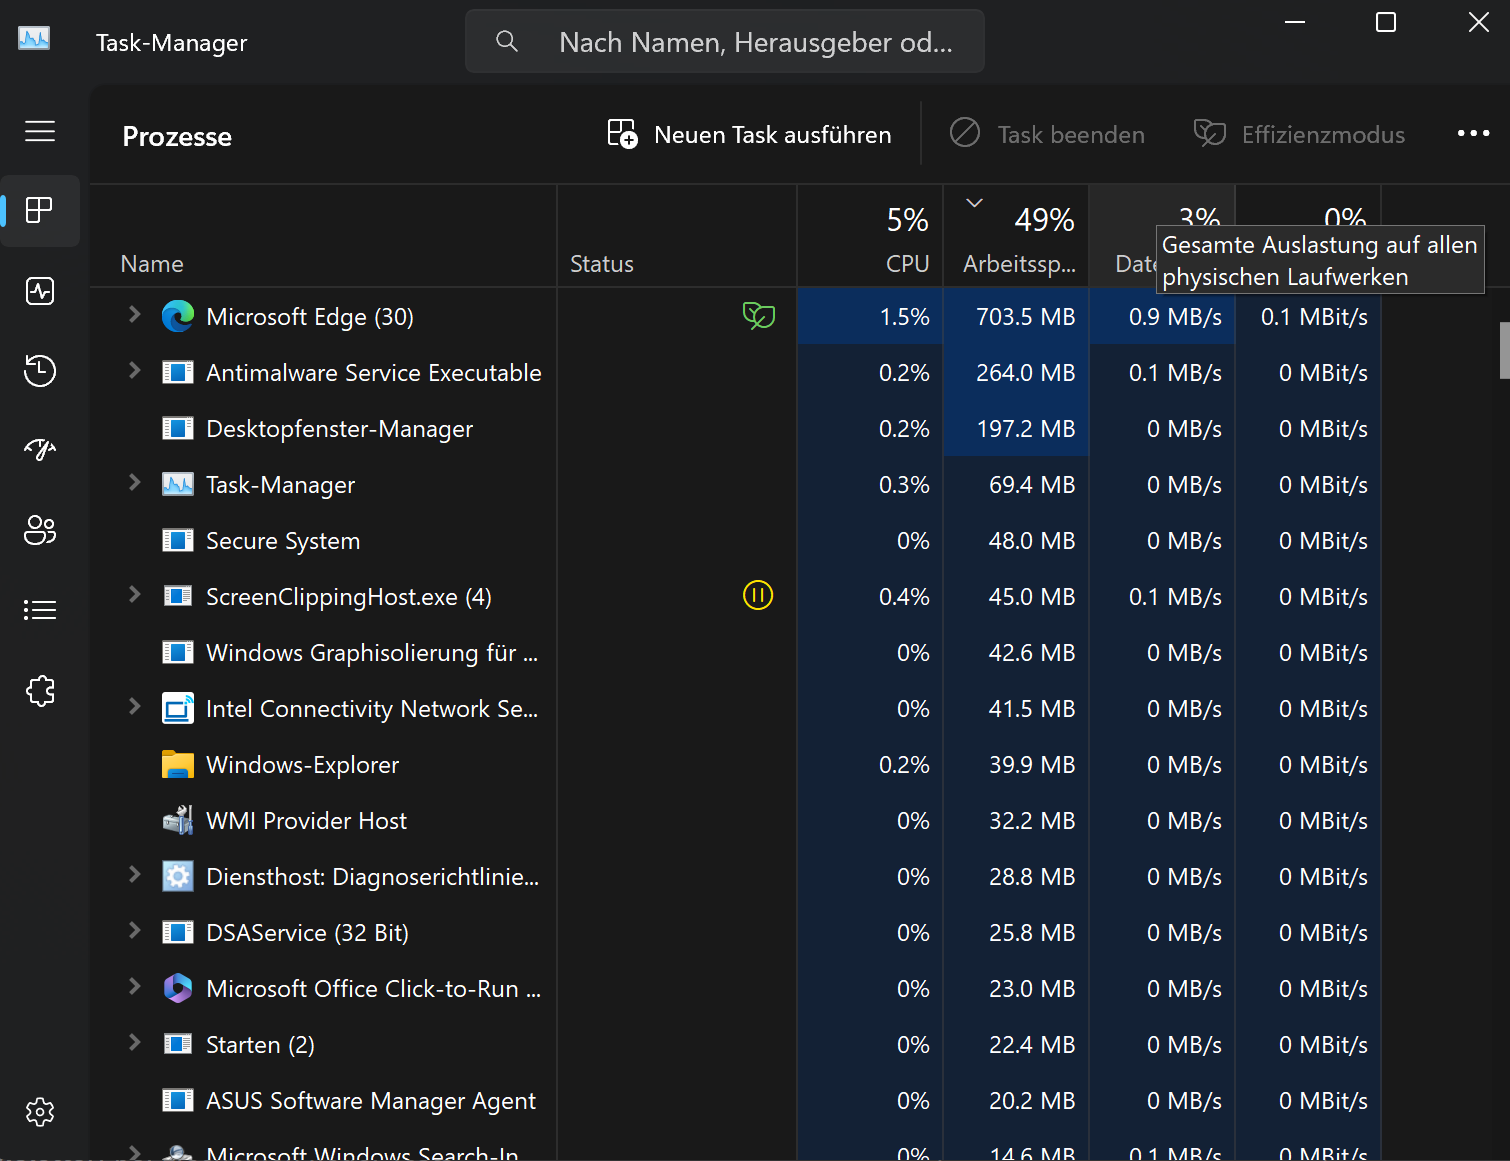The height and width of the screenshot is (1161, 1510).
Task: Click the 197.2 MB memory cell
Action: (x=1016, y=428)
